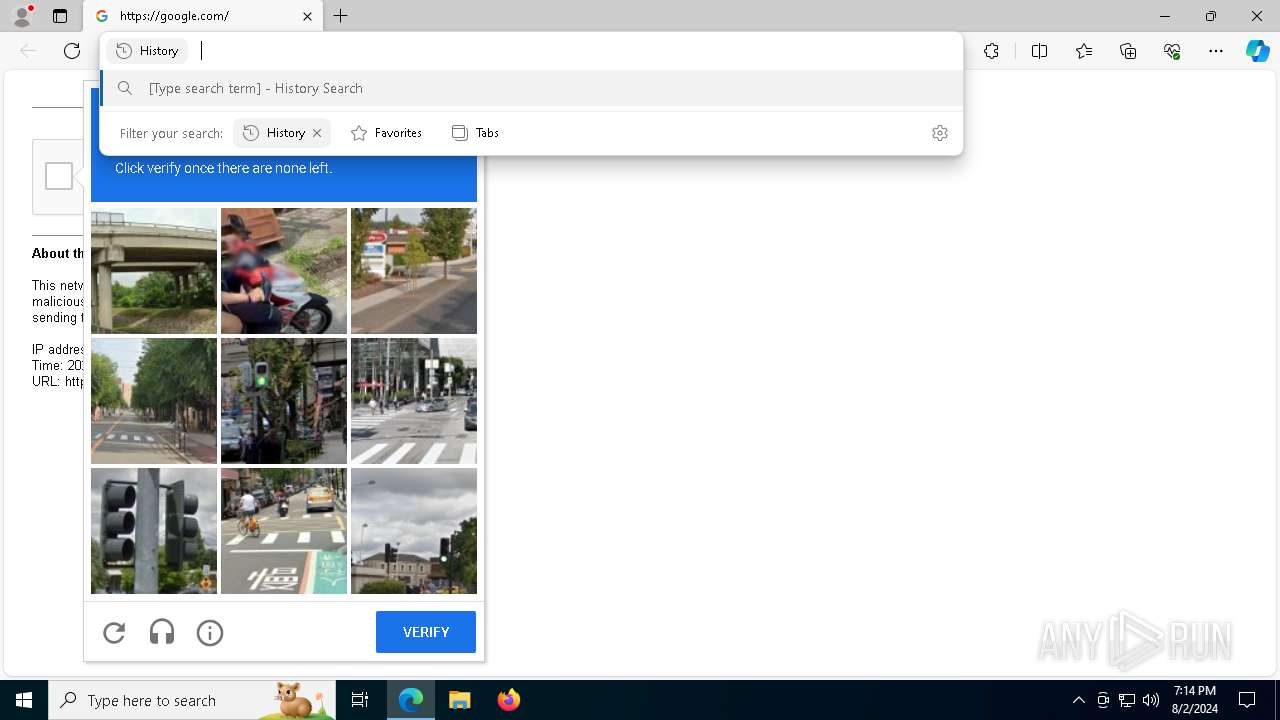This screenshot has width=1280, height=720.
Task: Select the close-up traffic signals image
Action: pyautogui.click(x=154, y=531)
